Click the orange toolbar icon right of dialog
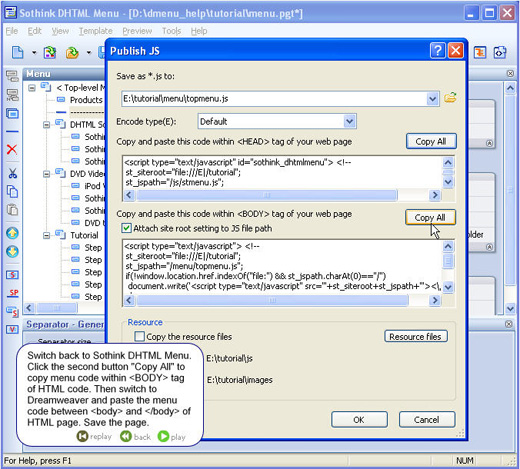Image resolution: width=520 pixels, height=469 pixels. [480, 53]
